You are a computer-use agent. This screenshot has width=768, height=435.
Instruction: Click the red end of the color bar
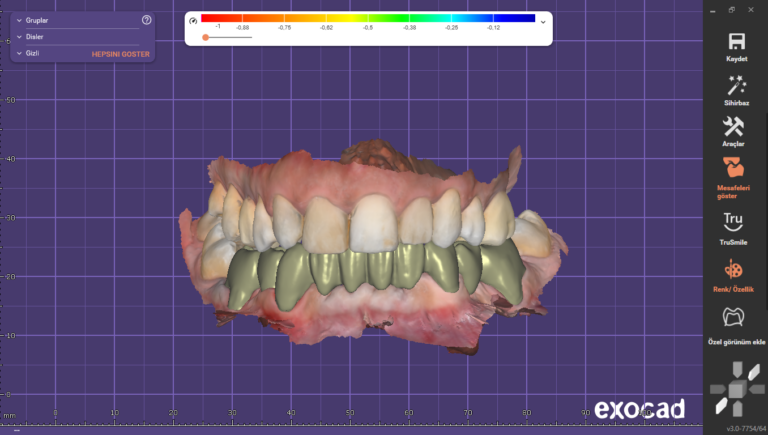coord(206,18)
